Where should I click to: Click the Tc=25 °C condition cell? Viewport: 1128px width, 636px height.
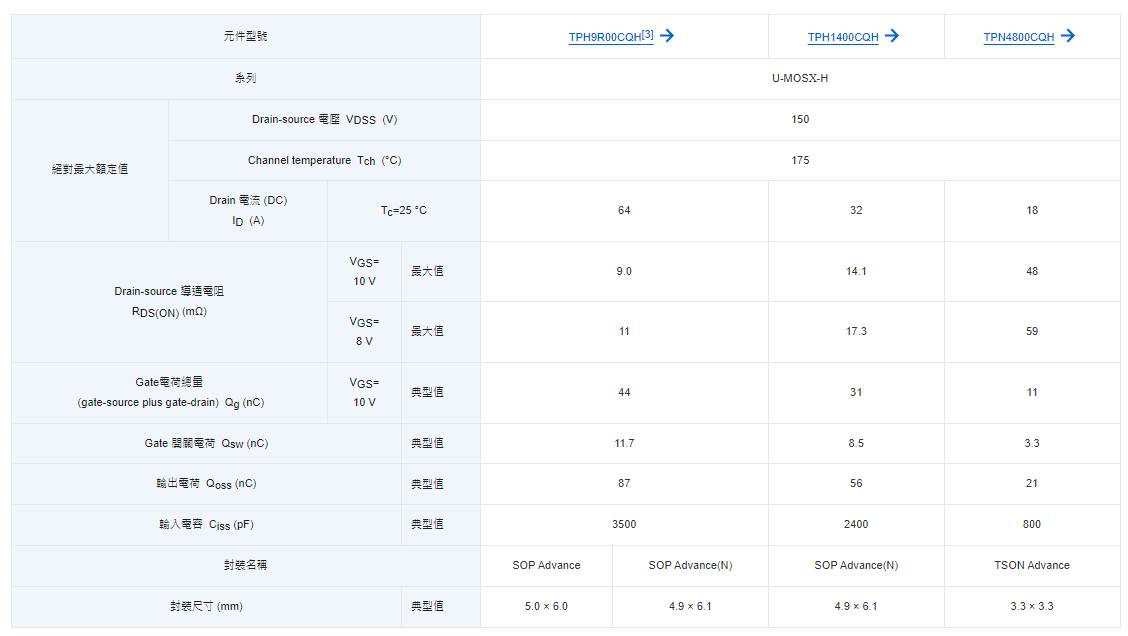(x=403, y=210)
